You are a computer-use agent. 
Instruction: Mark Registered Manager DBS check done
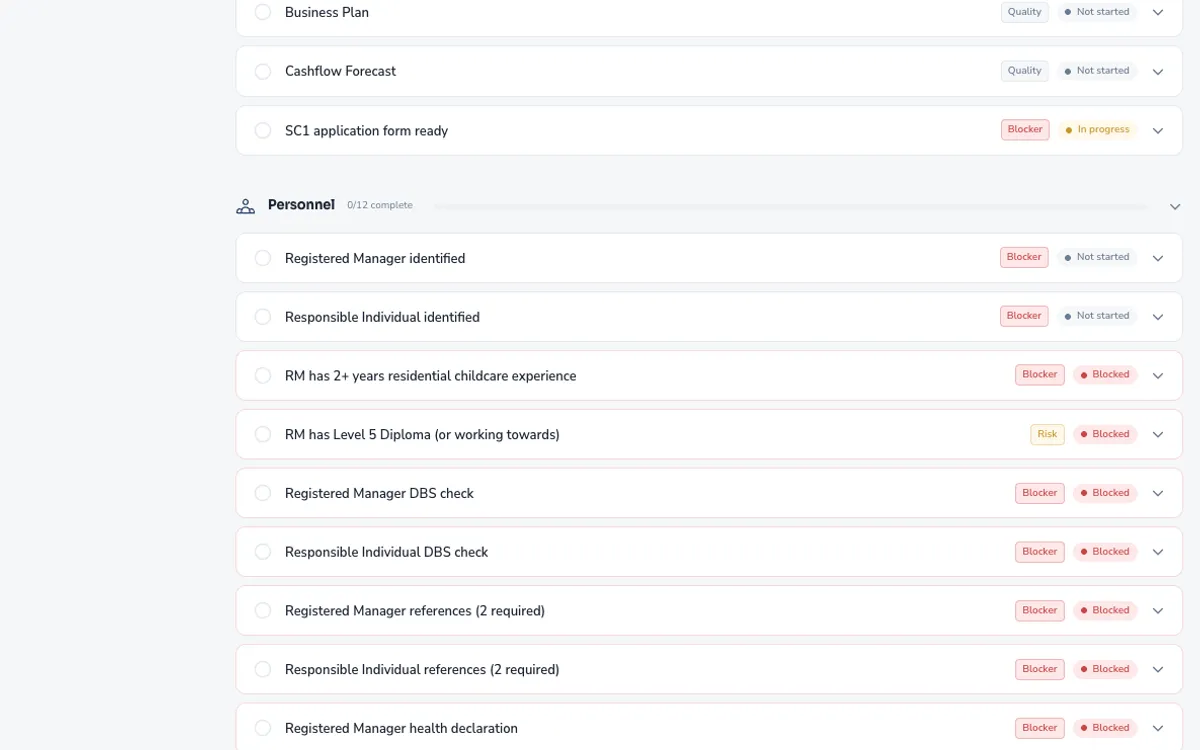(x=262, y=492)
